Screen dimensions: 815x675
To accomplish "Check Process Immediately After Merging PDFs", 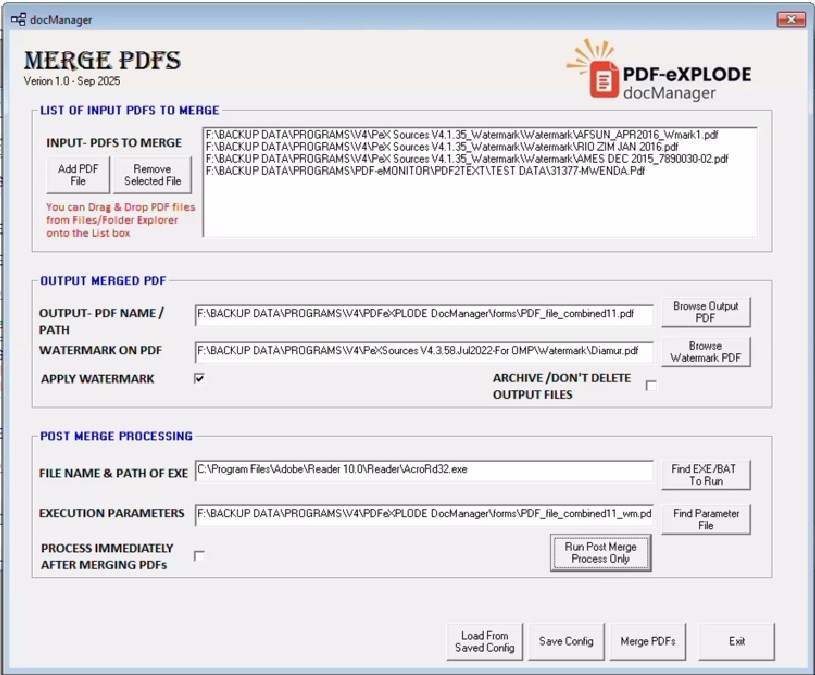I will click(x=200, y=555).
